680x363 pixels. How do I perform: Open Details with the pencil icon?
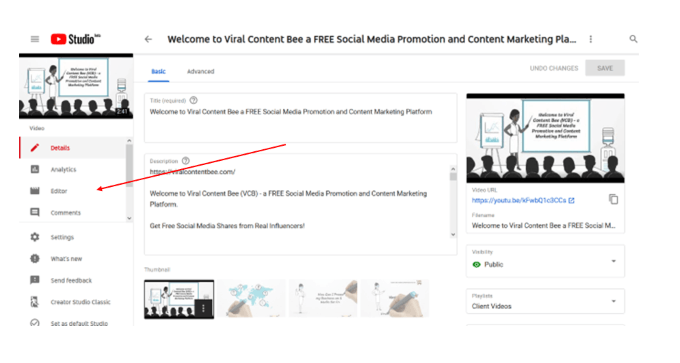[35, 148]
